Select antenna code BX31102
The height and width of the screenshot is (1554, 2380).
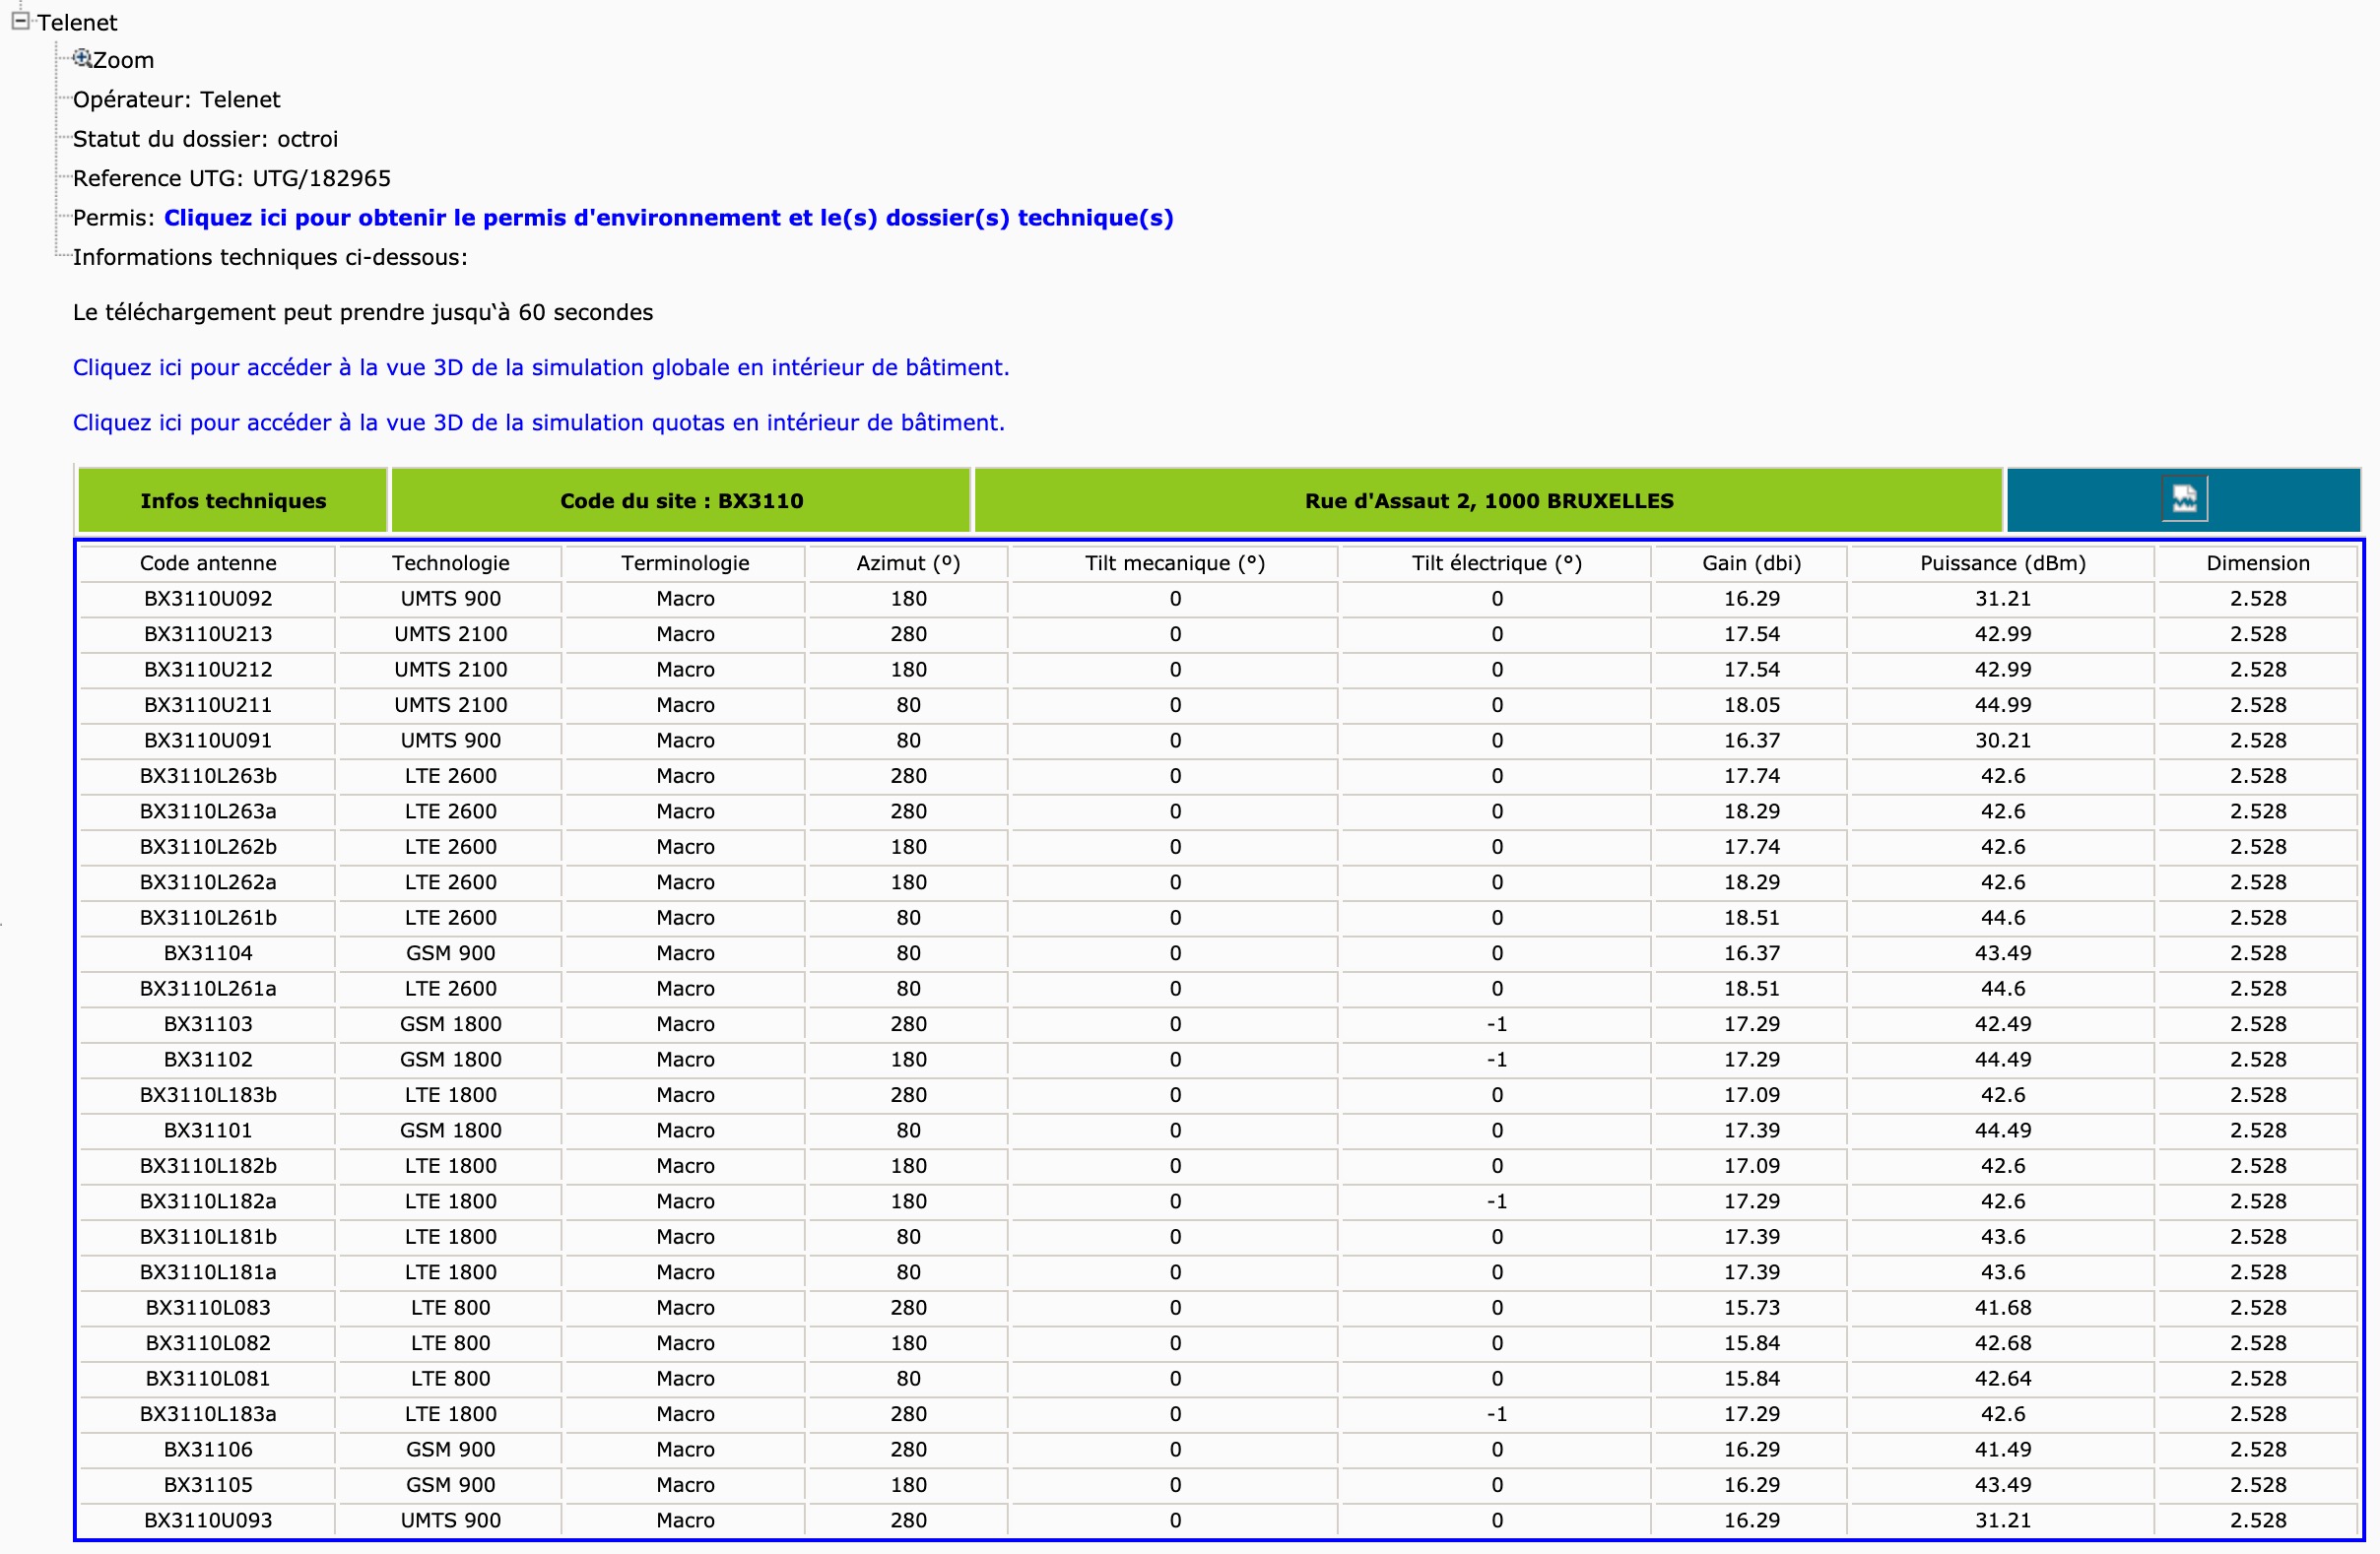click(208, 1060)
